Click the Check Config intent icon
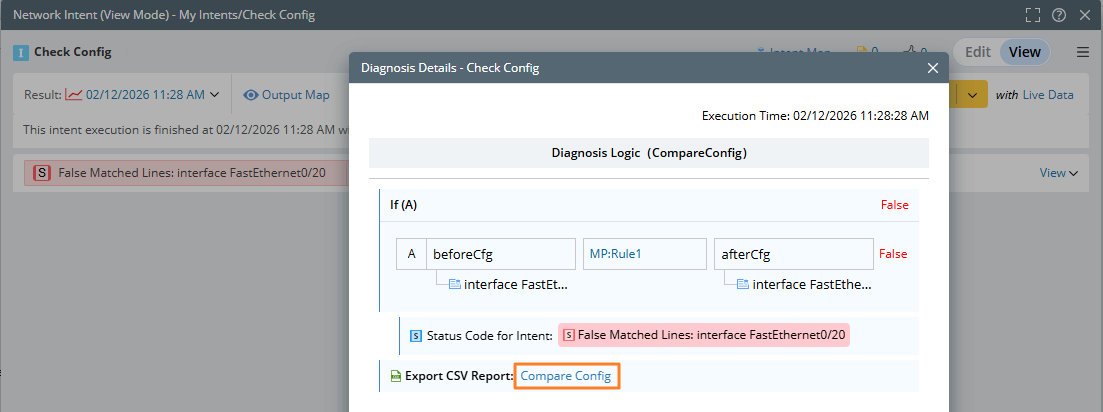 click(20, 52)
